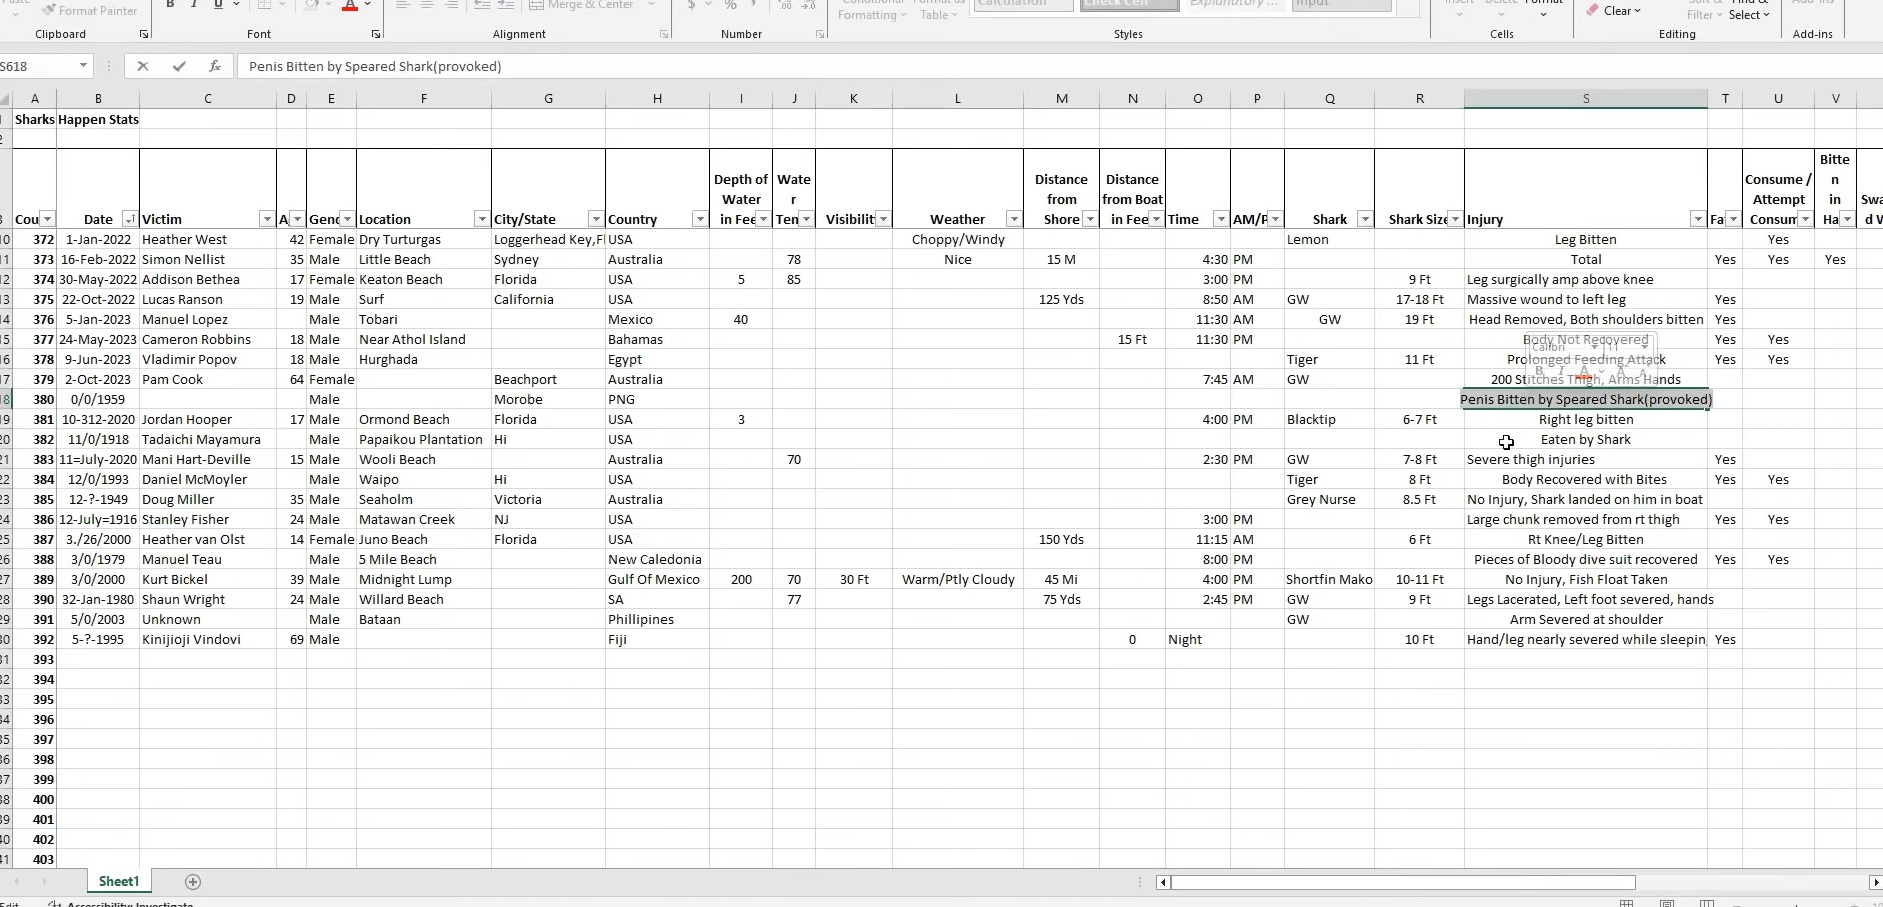Open the Shark Size column filter dropdown

pyautogui.click(x=1454, y=219)
